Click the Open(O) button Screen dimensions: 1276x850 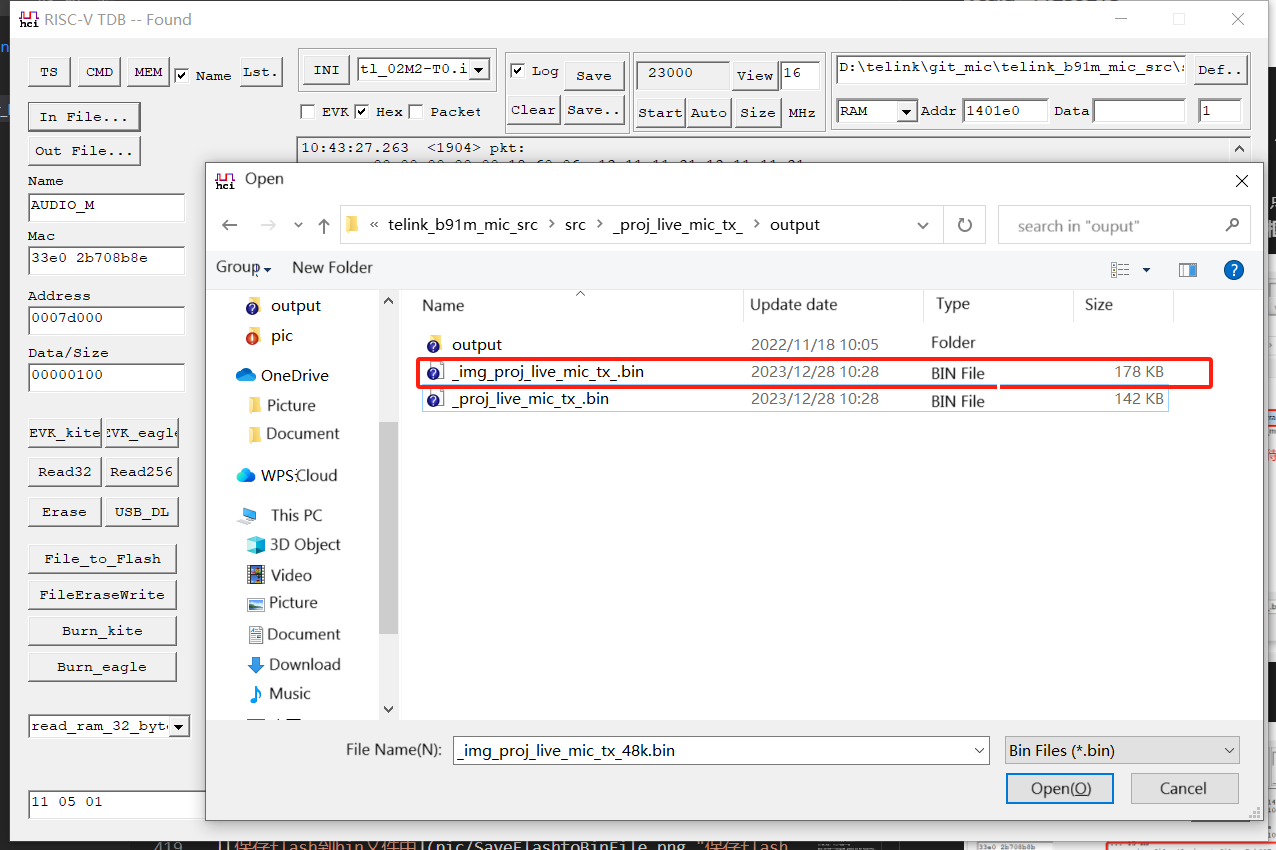pos(1059,788)
